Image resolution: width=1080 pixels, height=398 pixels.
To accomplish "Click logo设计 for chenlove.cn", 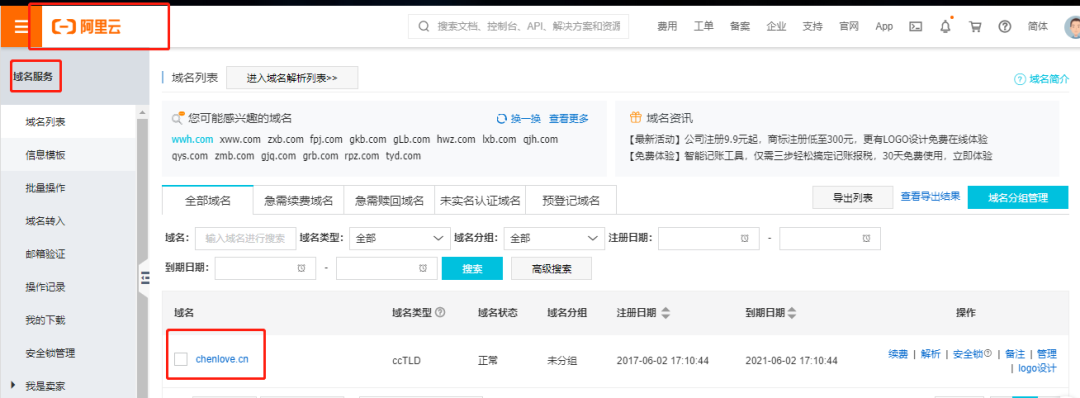I will [x=1037, y=368].
